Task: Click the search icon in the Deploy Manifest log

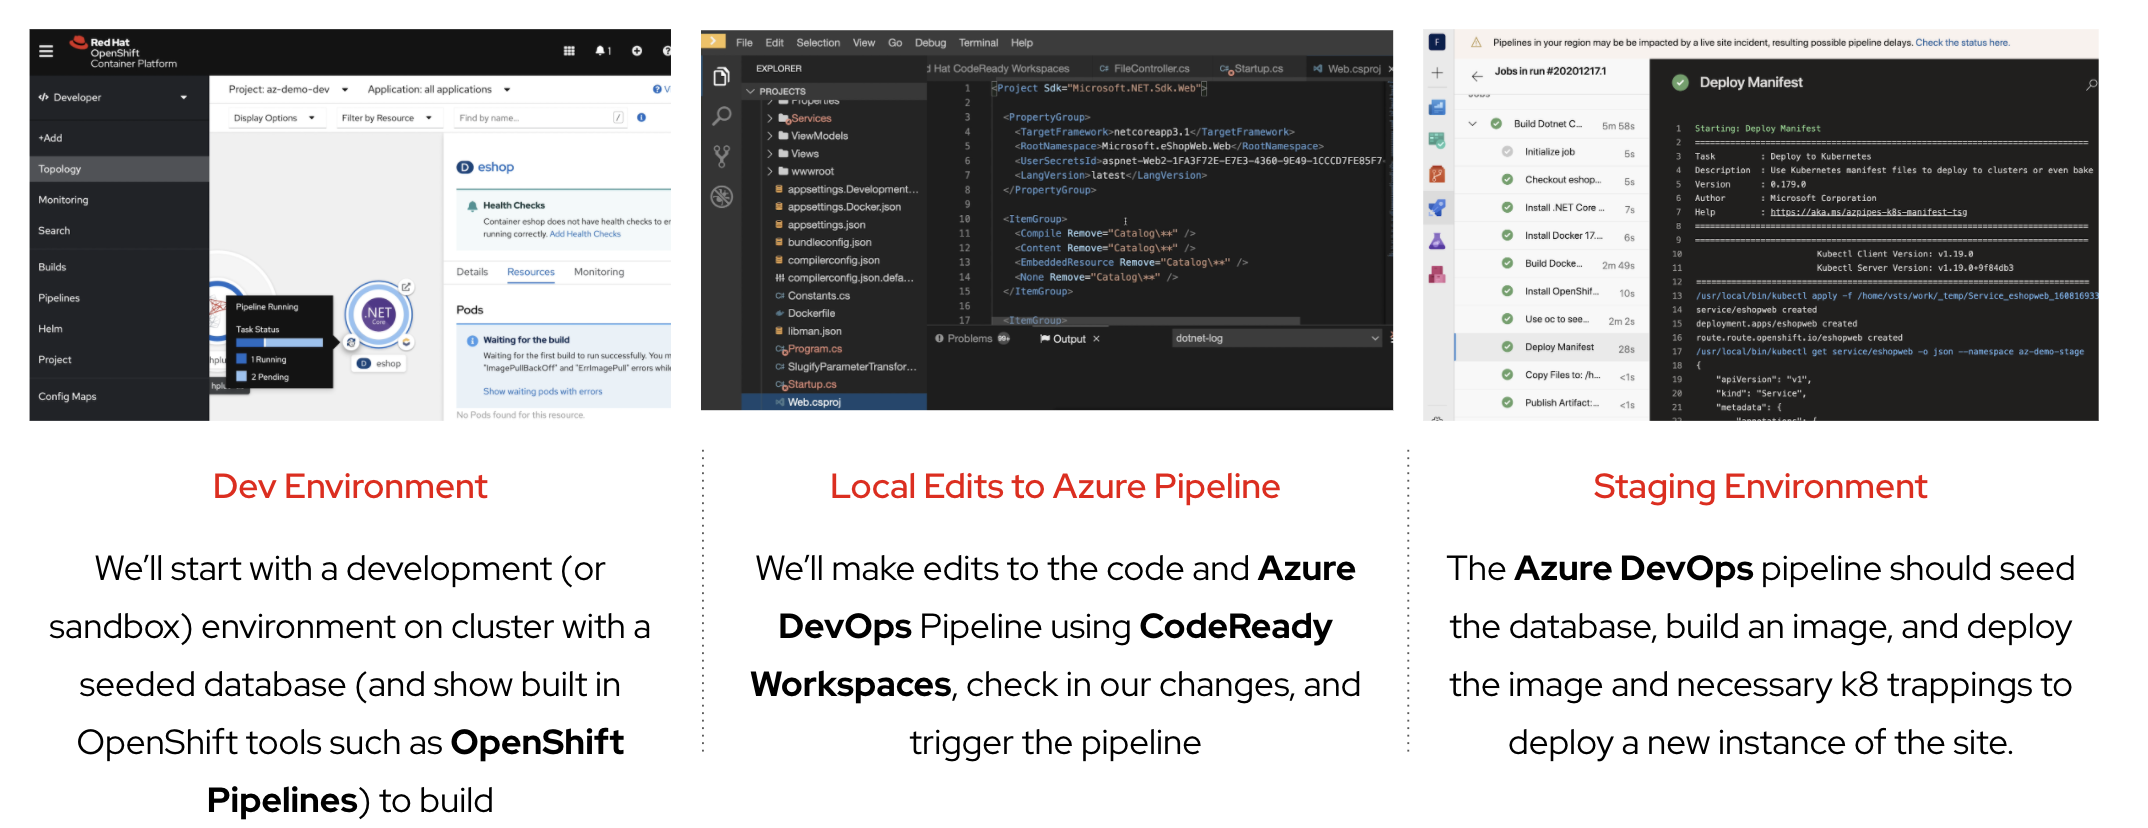Action: 2091,85
